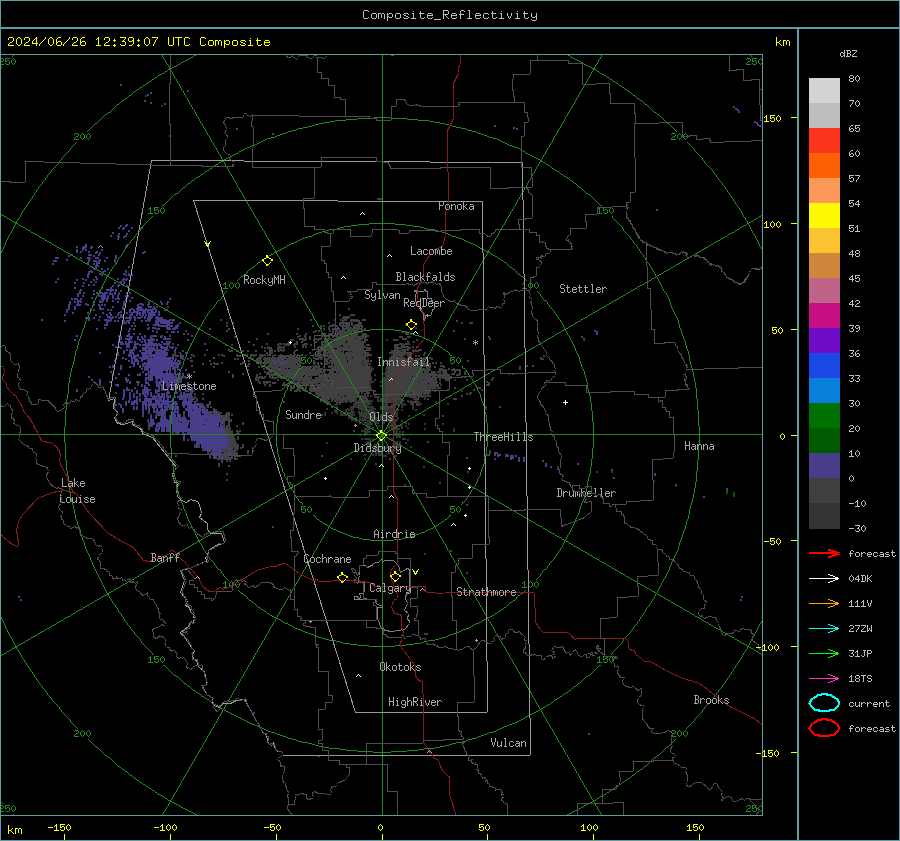Click the white 04DK arrow icon

coord(824,578)
